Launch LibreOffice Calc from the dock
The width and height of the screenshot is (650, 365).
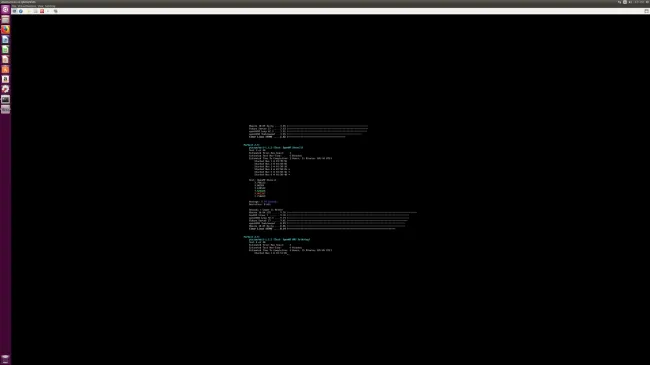coord(5,49)
